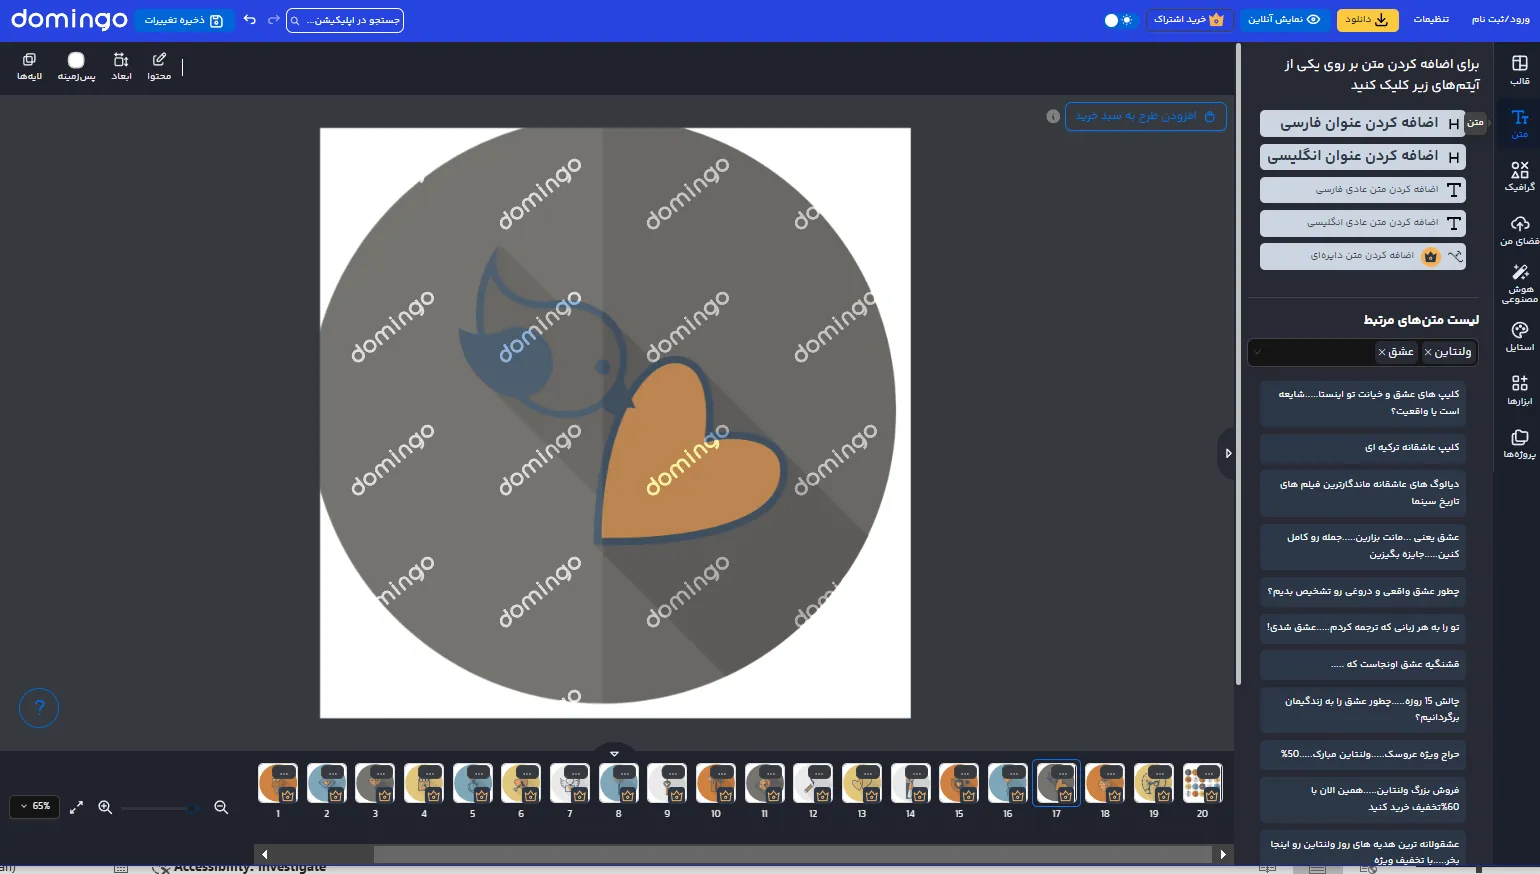Image resolution: width=1540 pixels, height=874 pixels.
Task: Click the fullscreen expand icon
Action: (76, 807)
